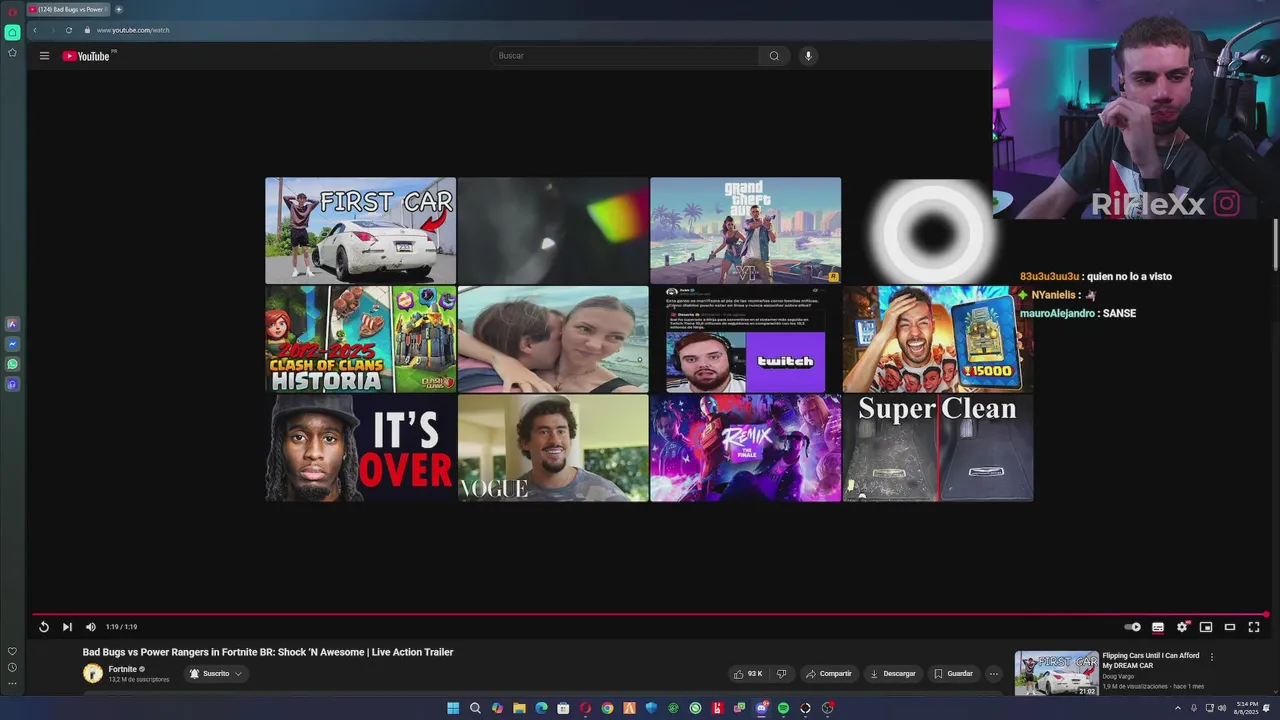The width and height of the screenshot is (1280, 720).
Task: Open the YouTube hamburger guide menu
Action: [44, 56]
